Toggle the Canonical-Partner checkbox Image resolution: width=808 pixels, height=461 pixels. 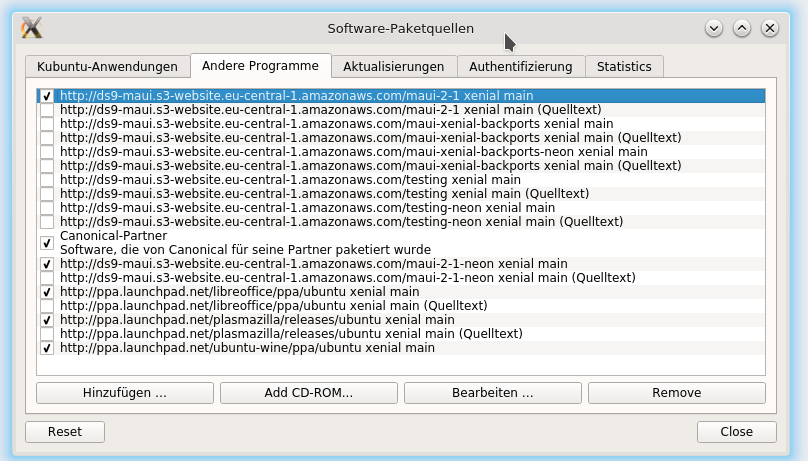(x=47, y=243)
